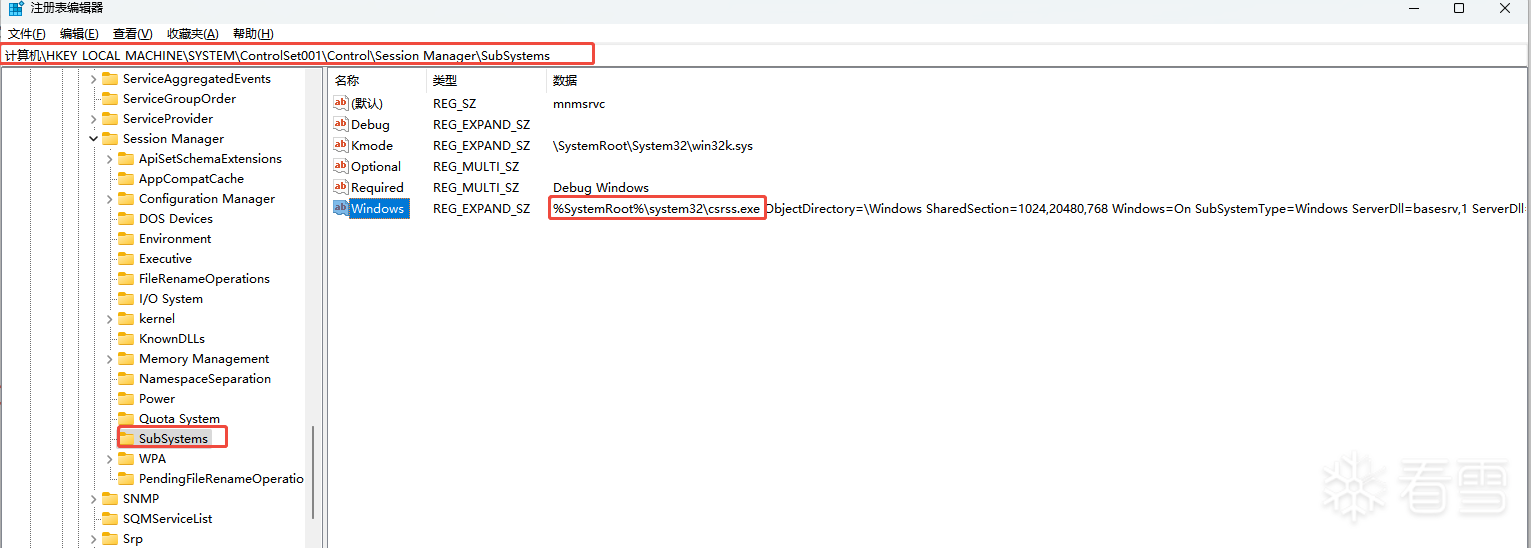
Task: Select the ApiSetSchemaExtensions folder icon
Action: [126, 159]
